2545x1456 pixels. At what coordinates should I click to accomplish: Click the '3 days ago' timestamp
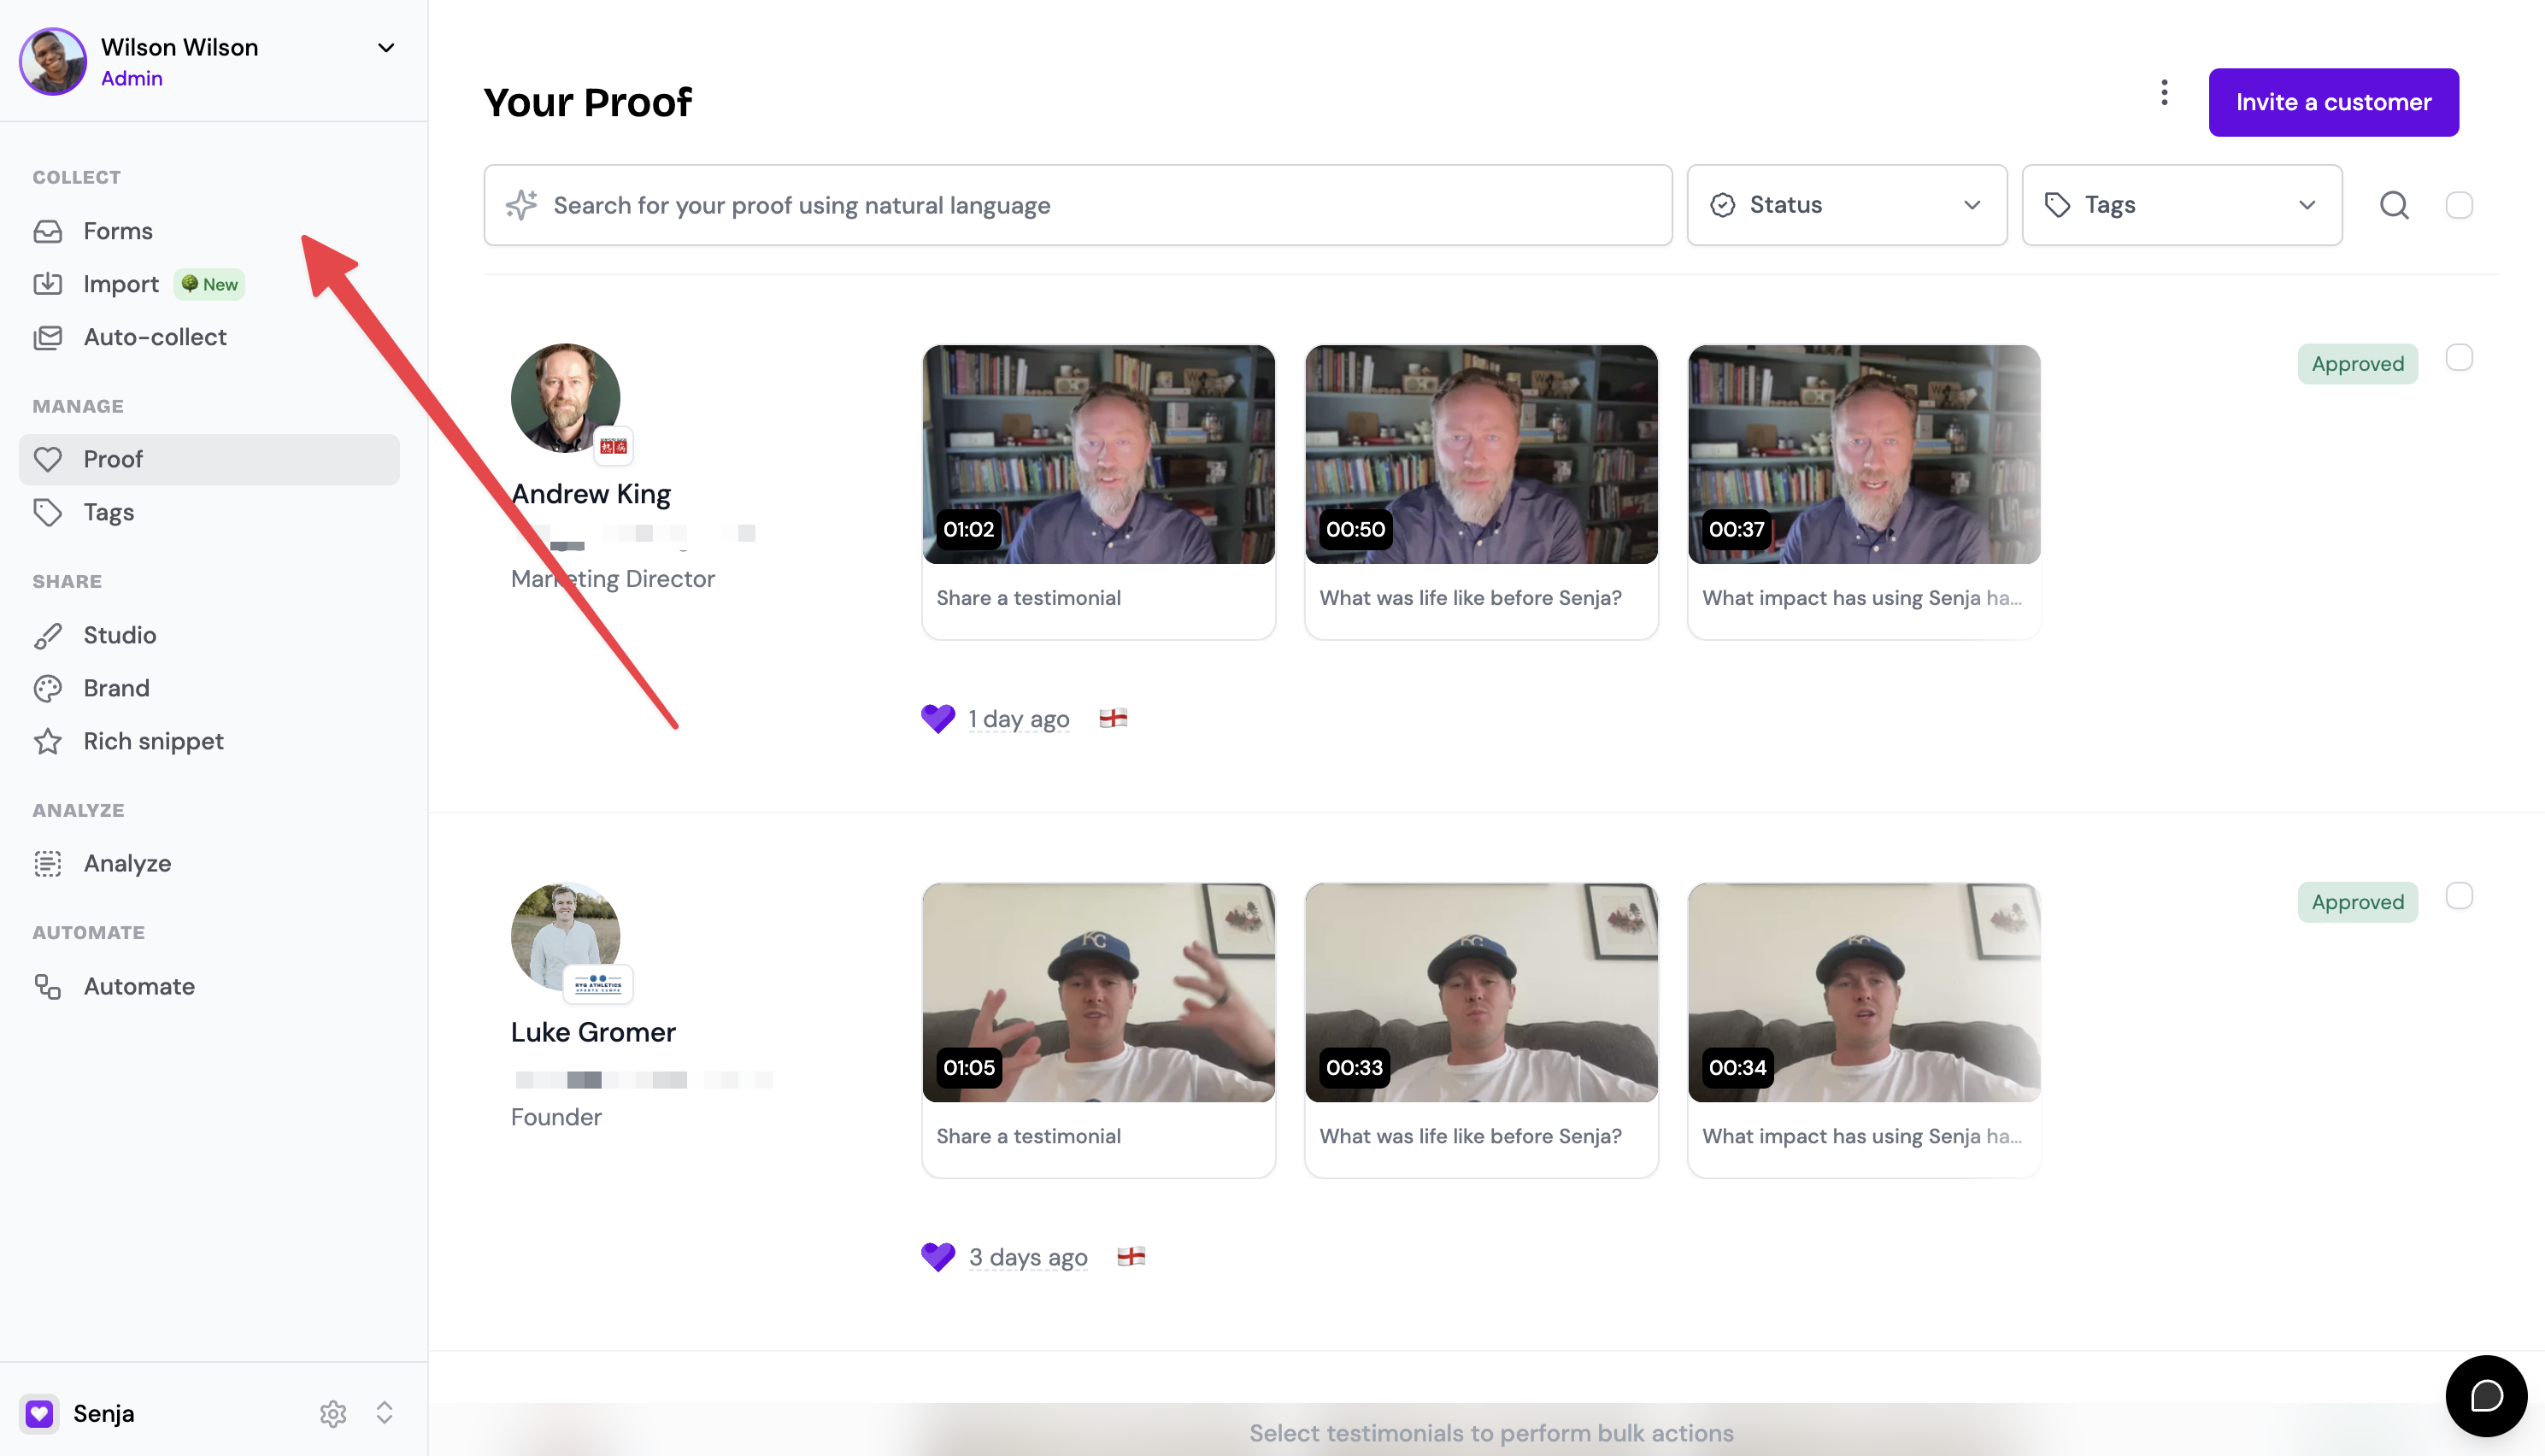(x=1028, y=1257)
